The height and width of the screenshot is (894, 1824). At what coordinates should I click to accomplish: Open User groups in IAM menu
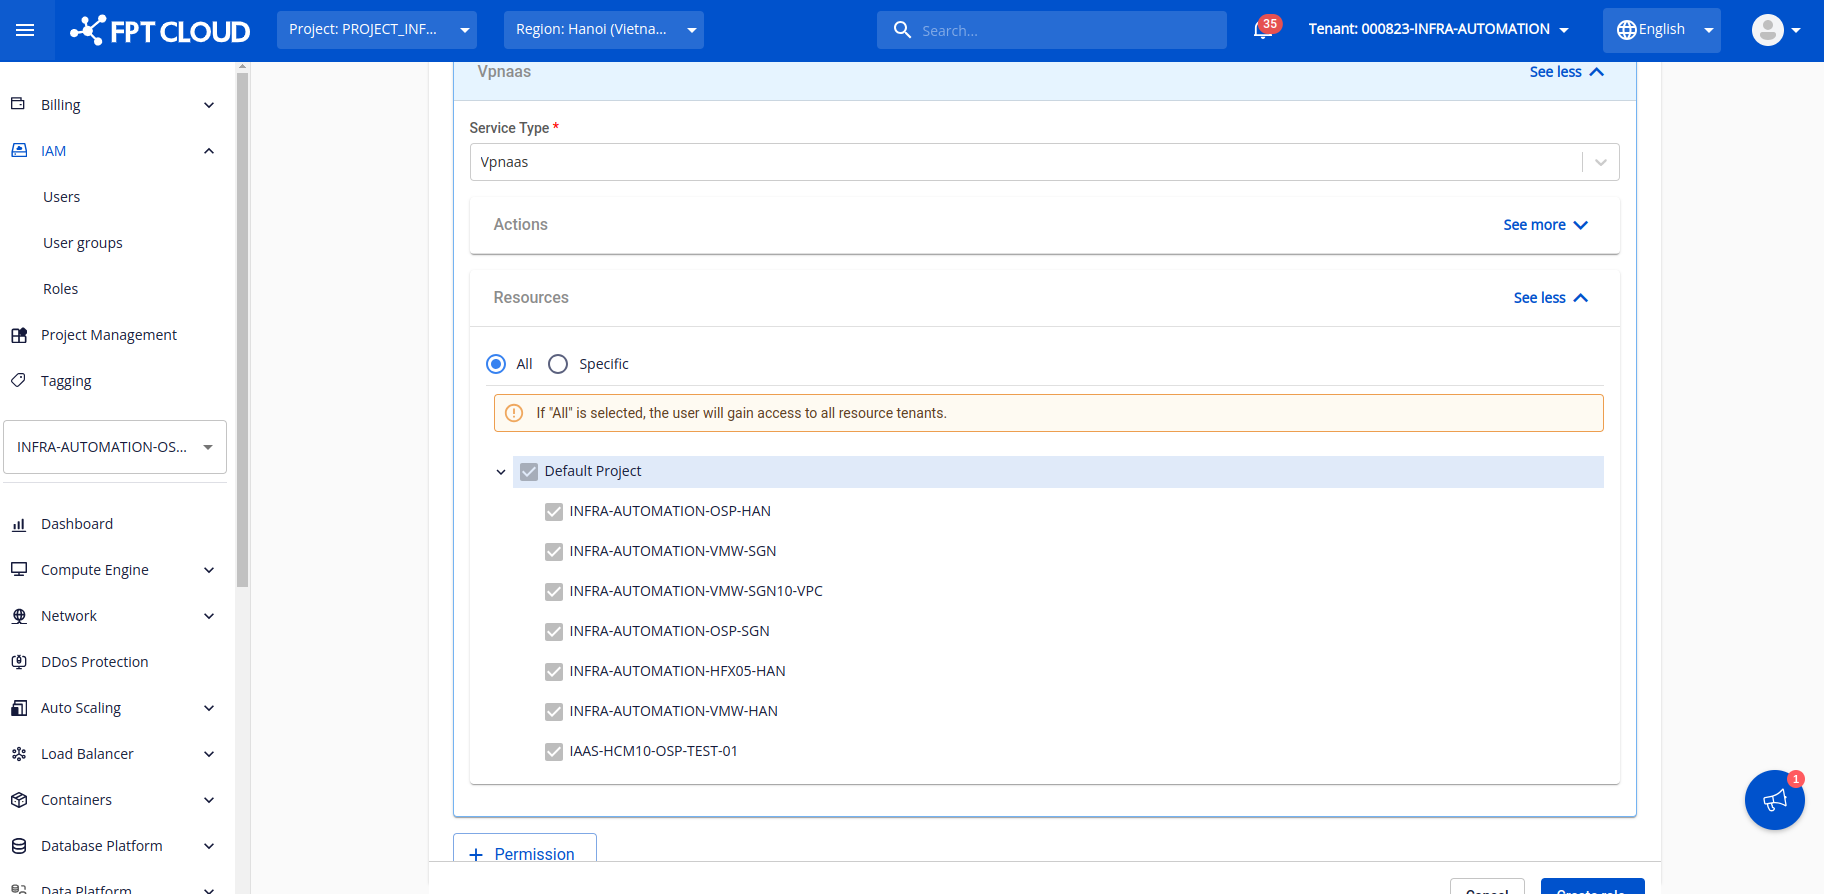(83, 243)
